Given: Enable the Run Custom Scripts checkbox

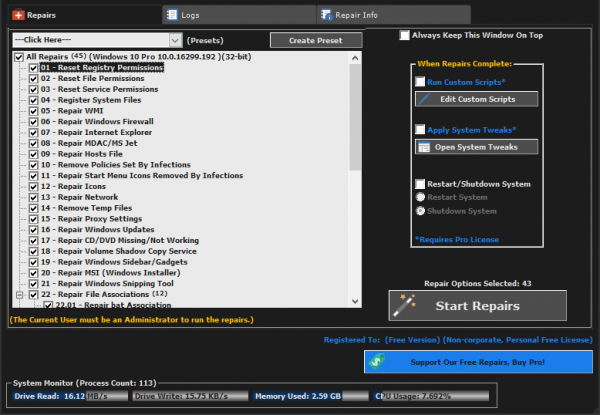Looking at the screenshot, I should coord(420,81).
